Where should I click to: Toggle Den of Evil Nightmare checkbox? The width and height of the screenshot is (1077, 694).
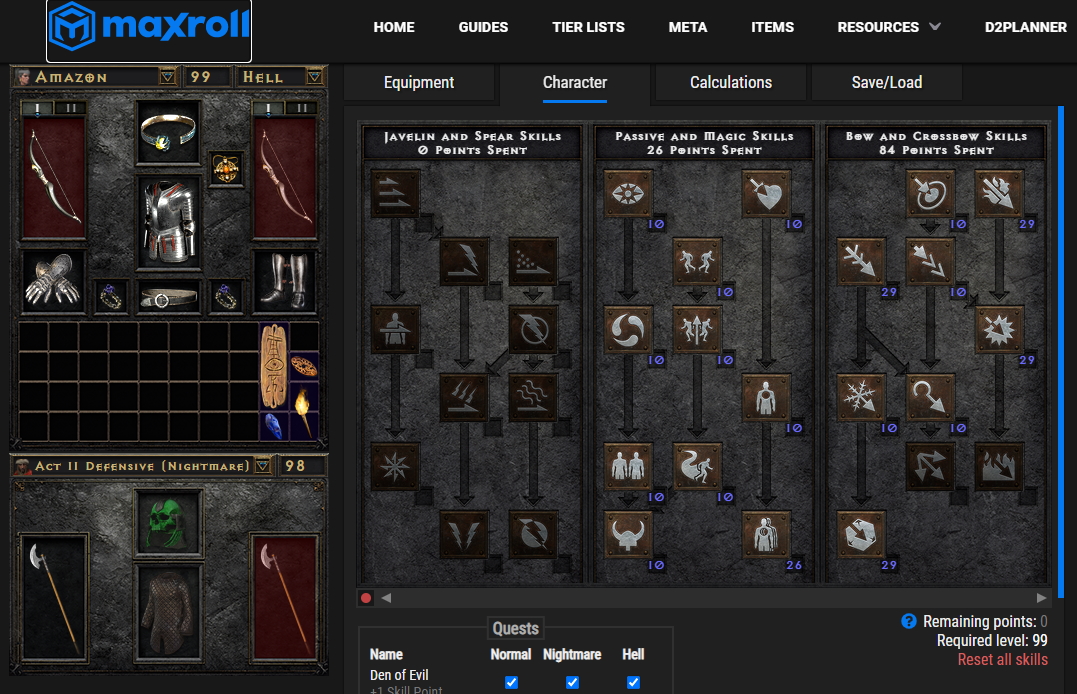click(x=572, y=682)
